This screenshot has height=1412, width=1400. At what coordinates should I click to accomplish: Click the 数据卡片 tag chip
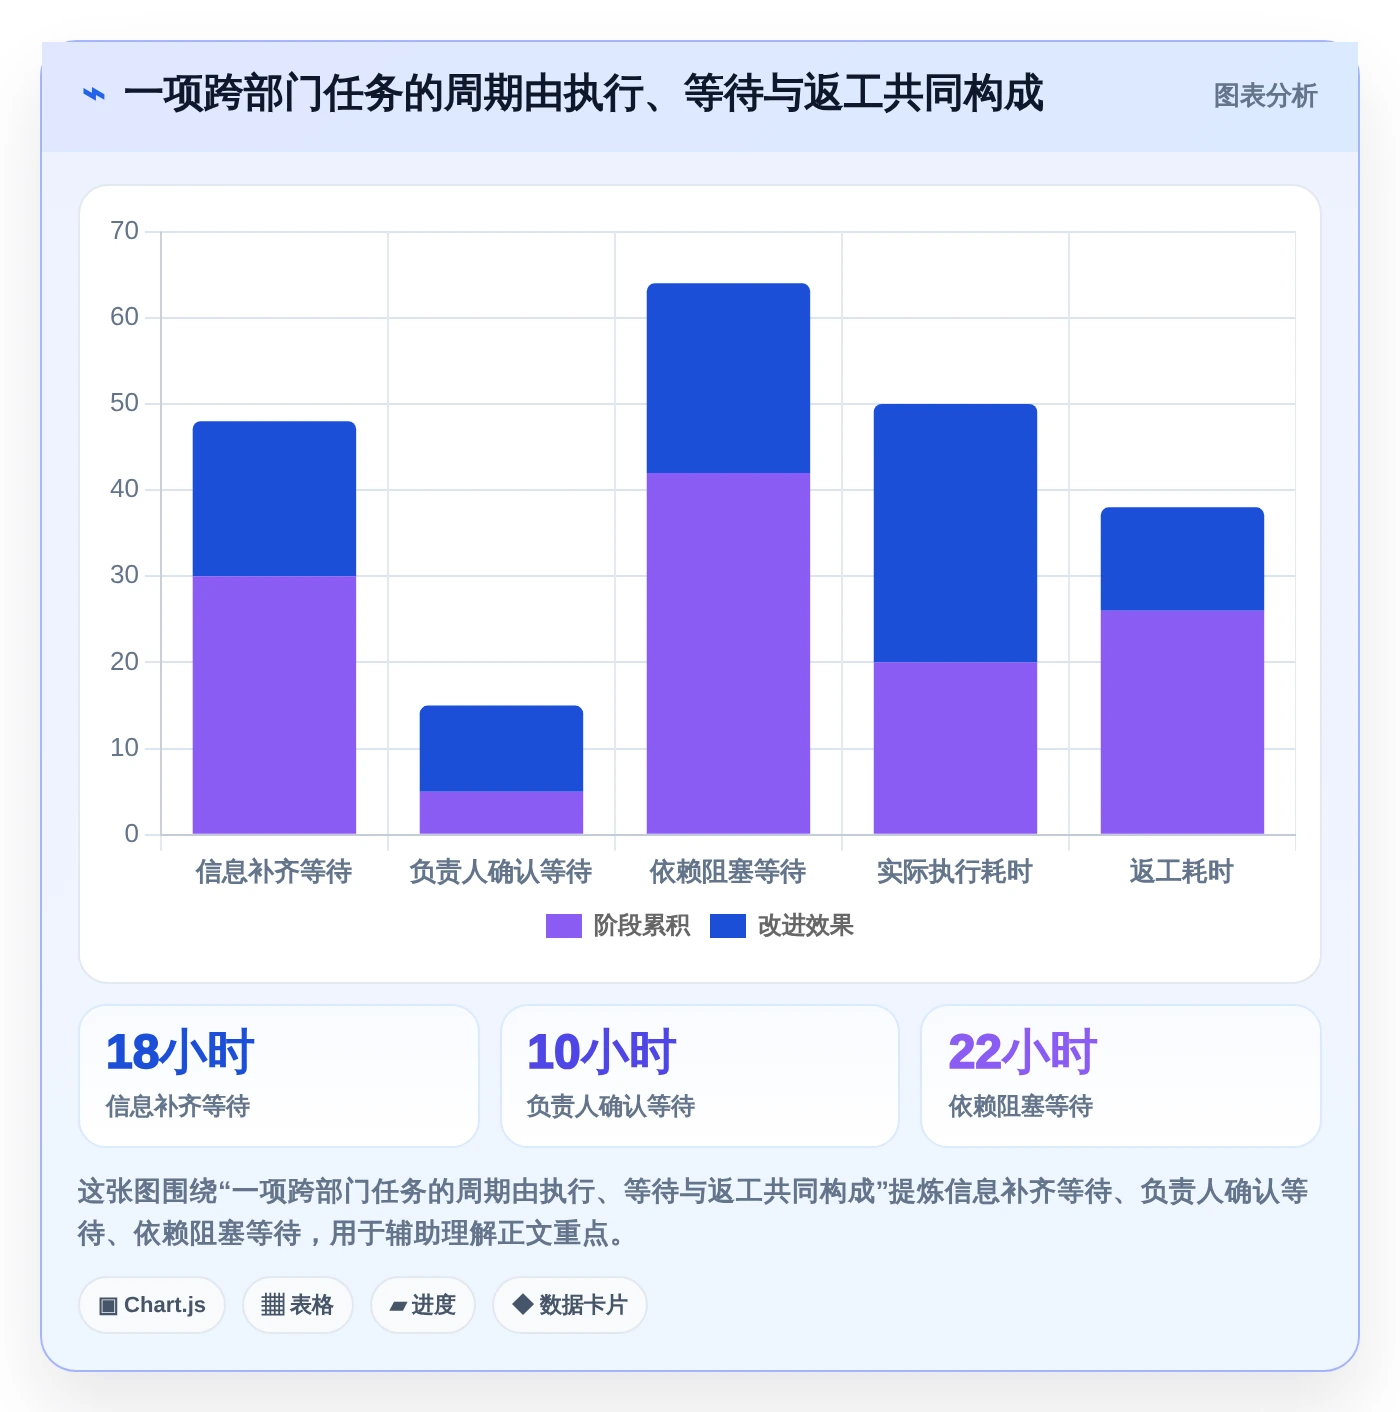pos(570,1305)
